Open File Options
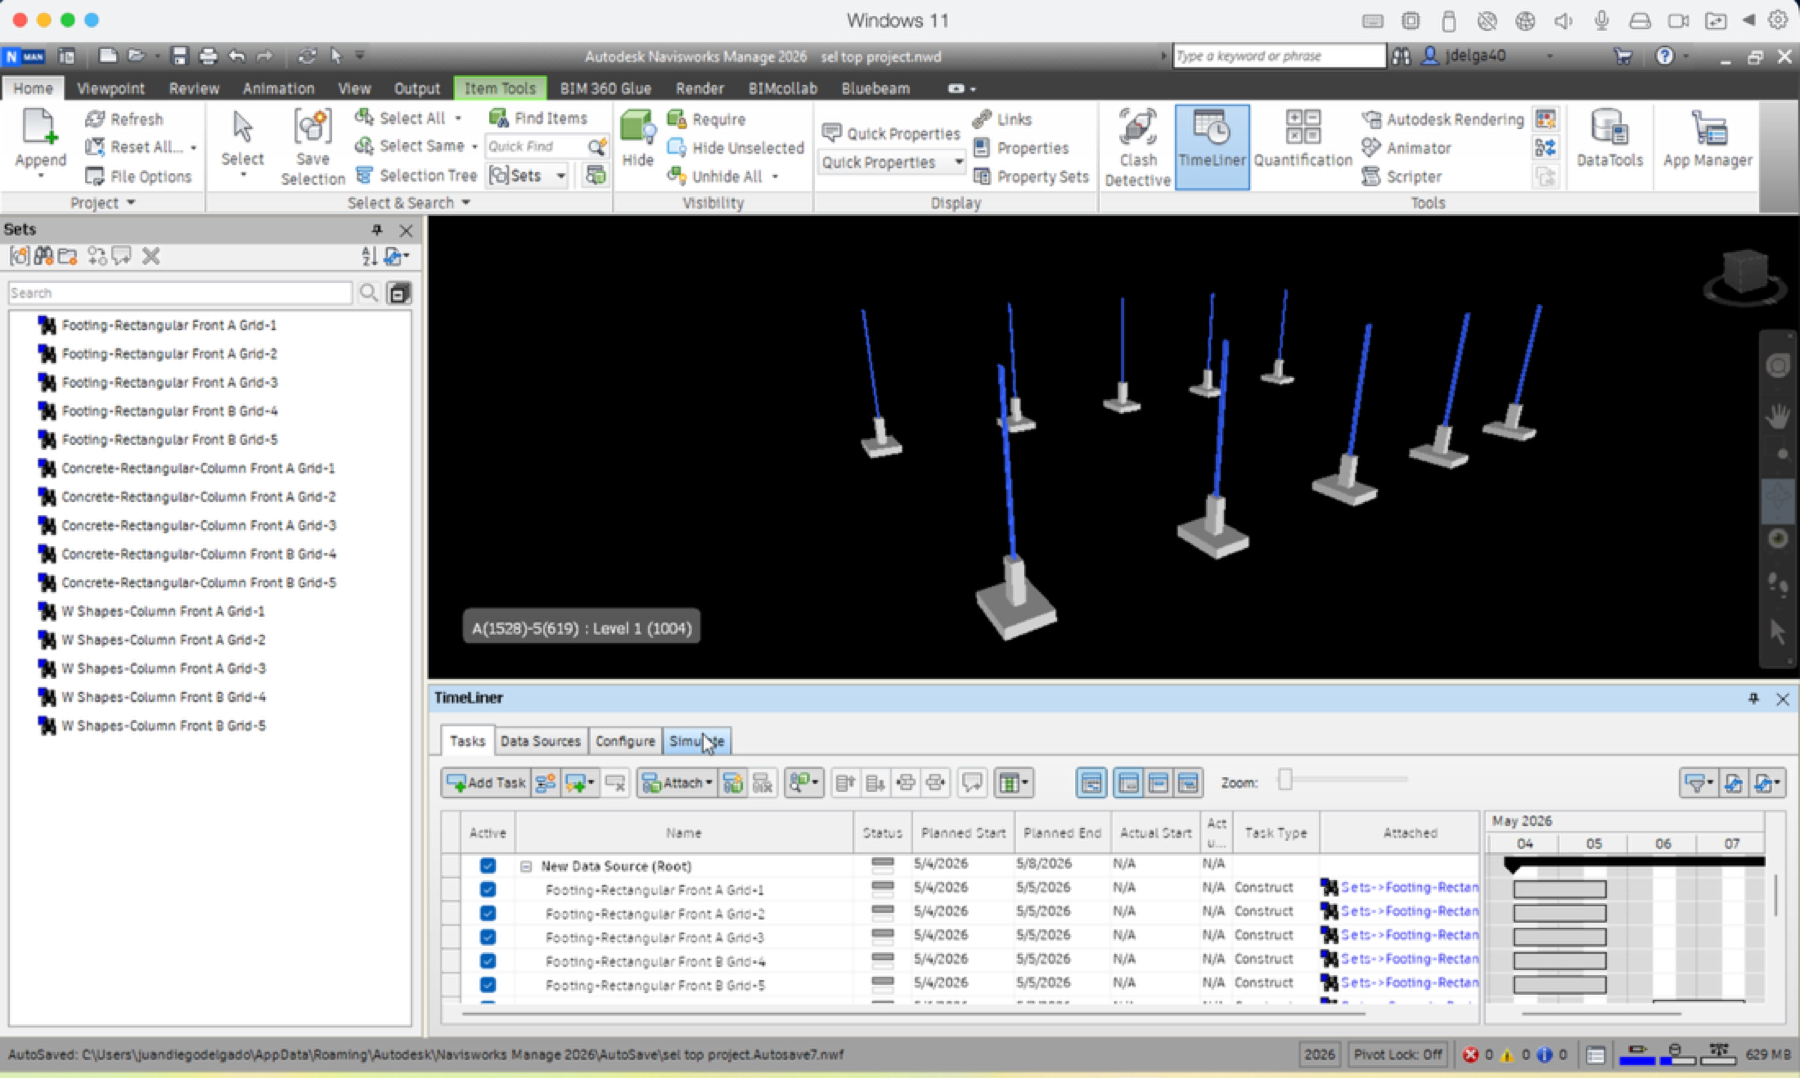1800x1078 pixels. click(x=138, y=177)
